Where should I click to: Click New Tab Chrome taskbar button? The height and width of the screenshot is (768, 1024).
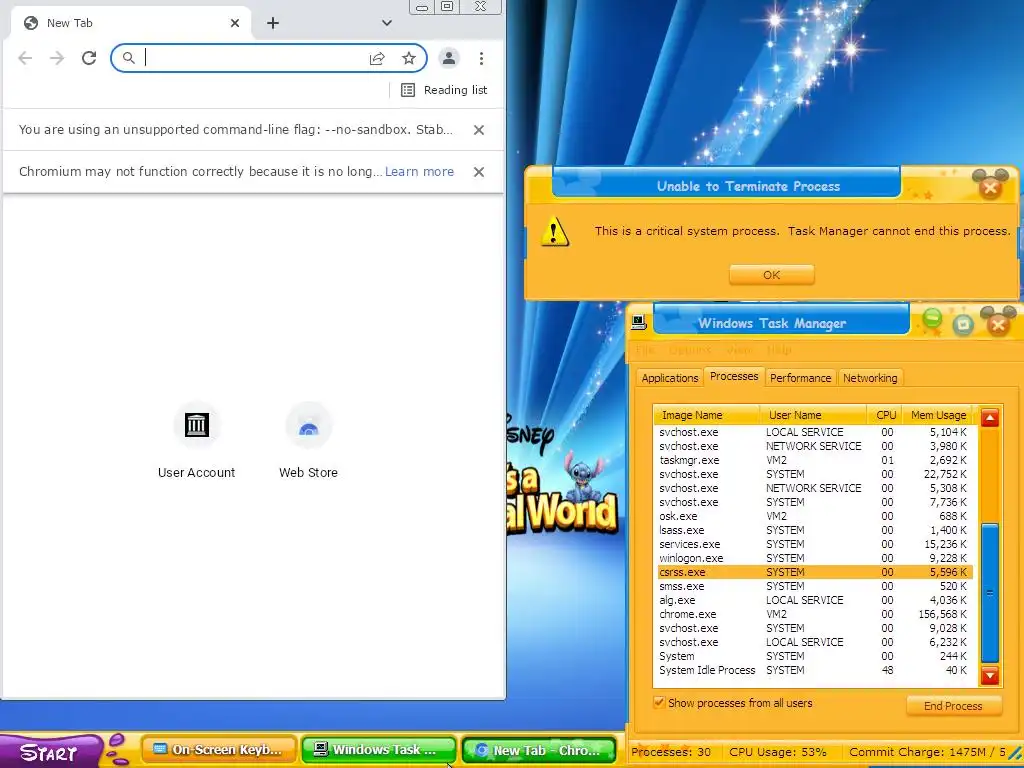click(539, 750)
